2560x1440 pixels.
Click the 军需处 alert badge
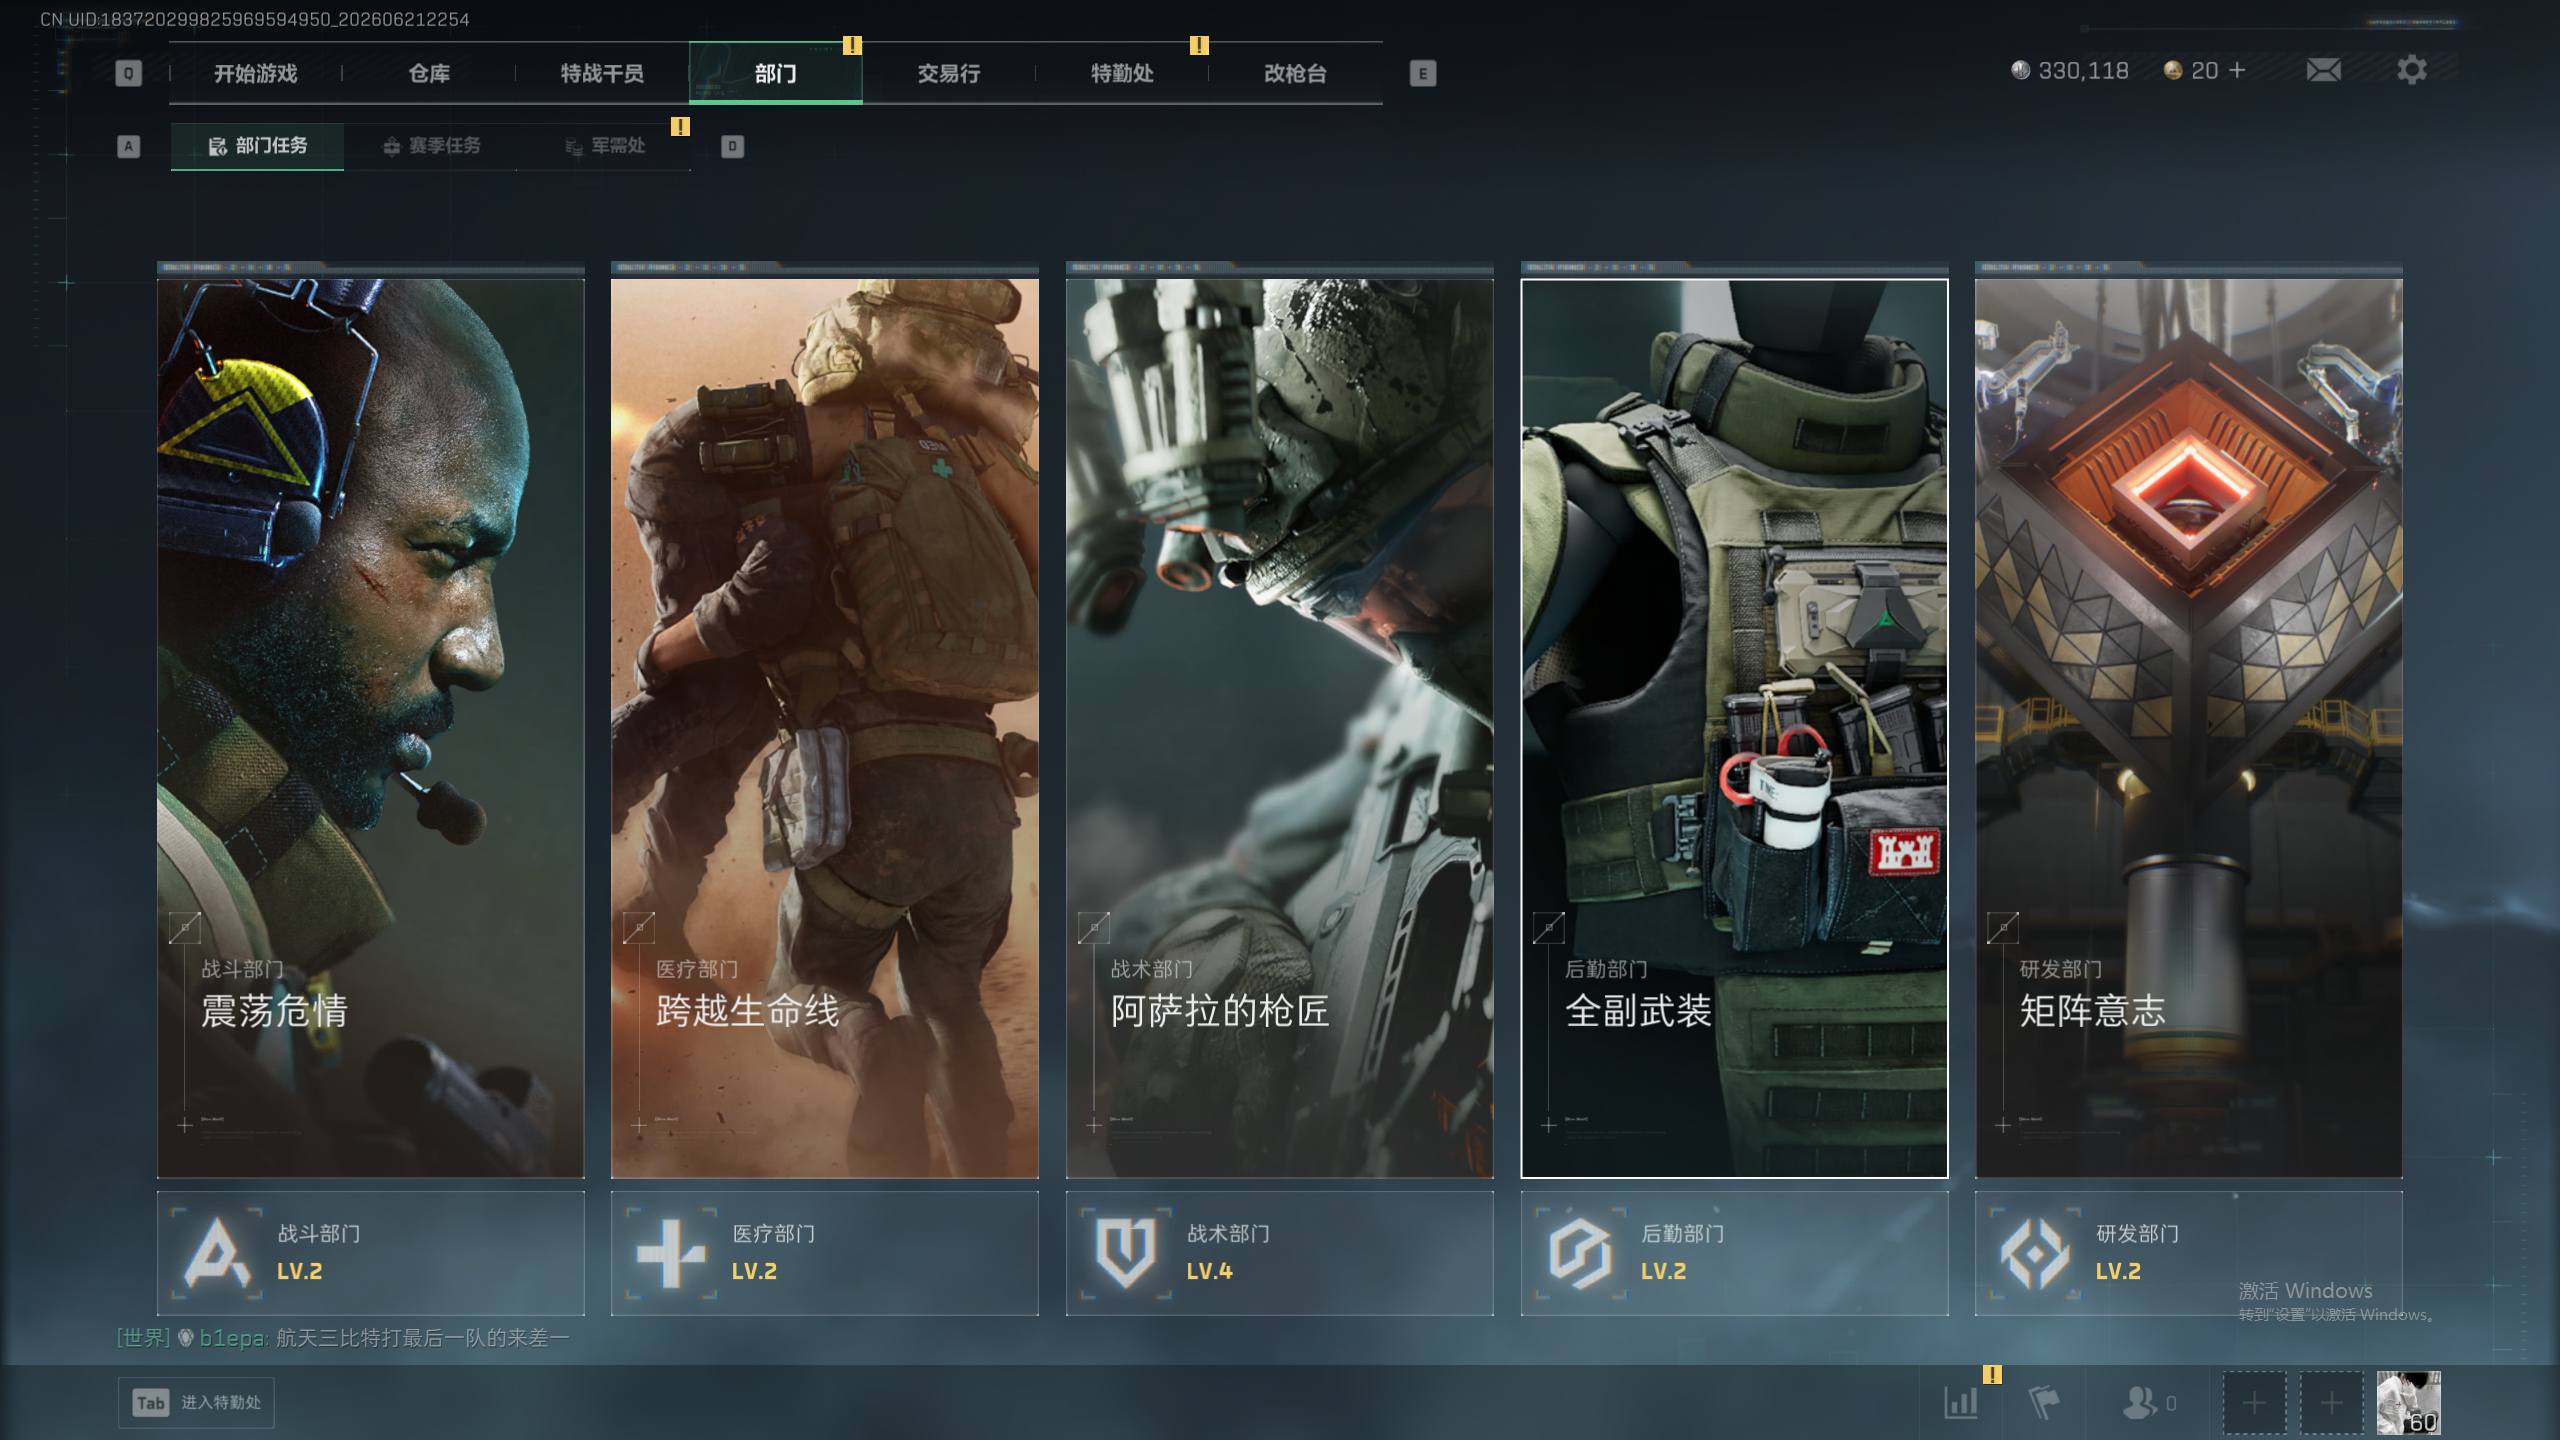[680, 126]
